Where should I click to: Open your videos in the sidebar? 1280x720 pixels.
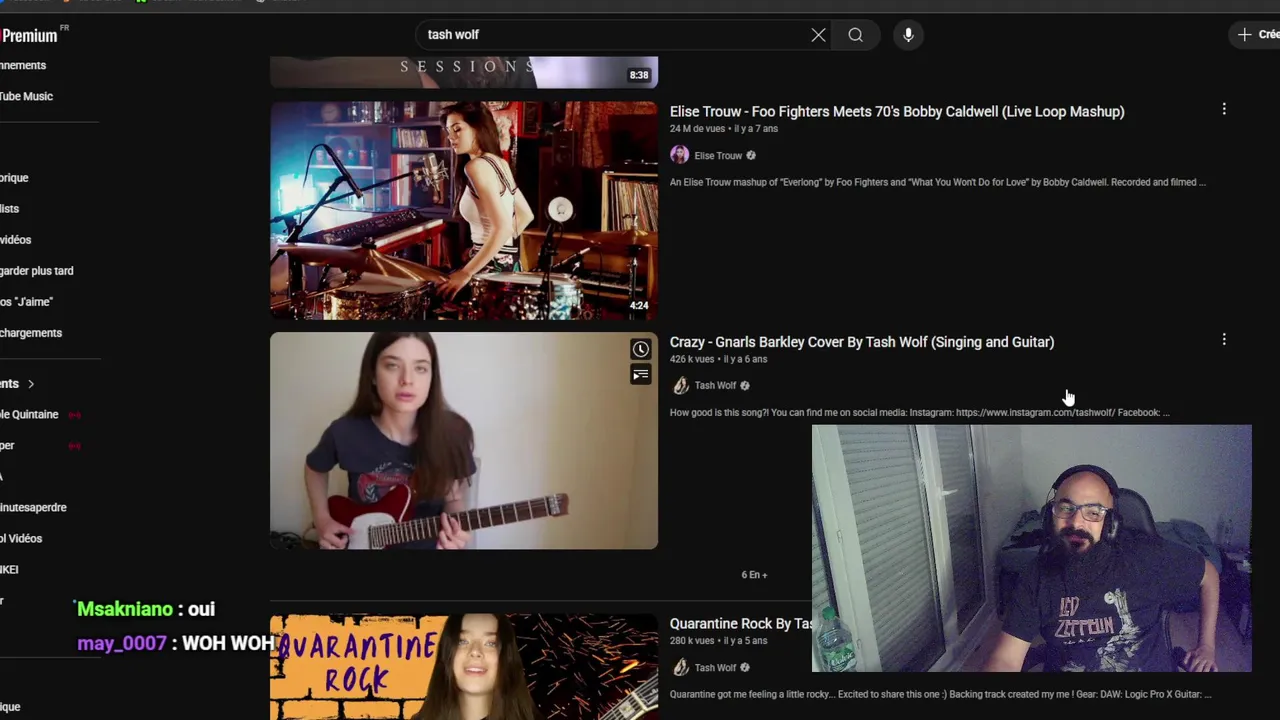[x=16, y=240]
